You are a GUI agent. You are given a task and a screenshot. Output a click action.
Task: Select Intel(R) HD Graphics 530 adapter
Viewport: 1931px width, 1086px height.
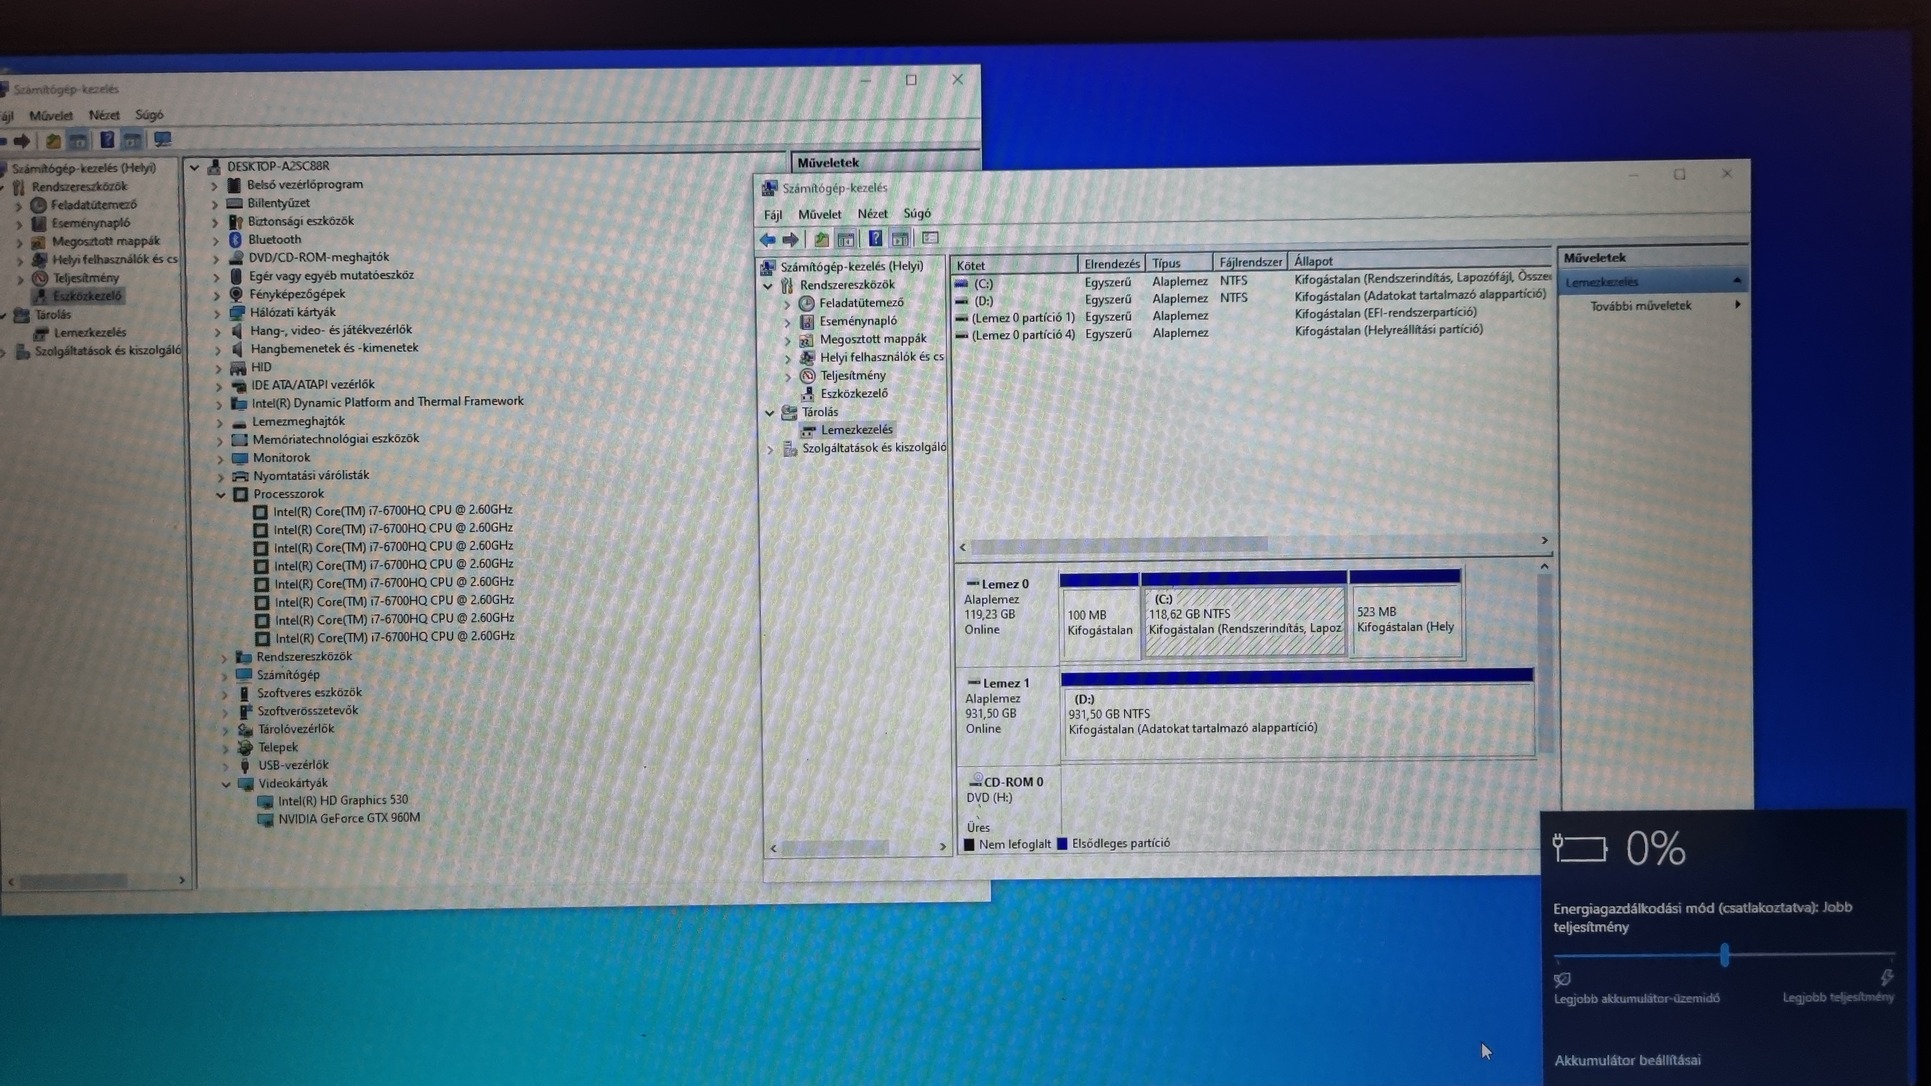[342, 800]
